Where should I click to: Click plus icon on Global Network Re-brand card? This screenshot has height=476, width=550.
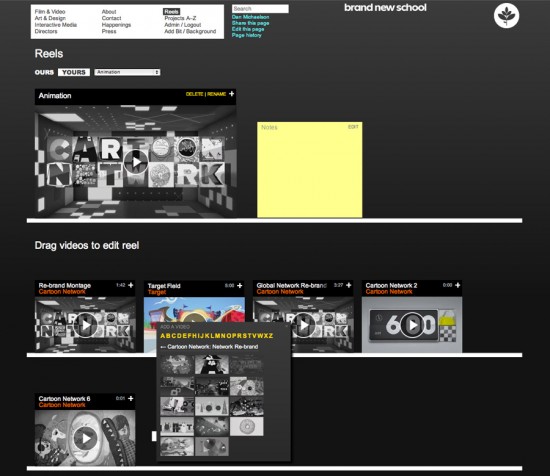[349, 285]
